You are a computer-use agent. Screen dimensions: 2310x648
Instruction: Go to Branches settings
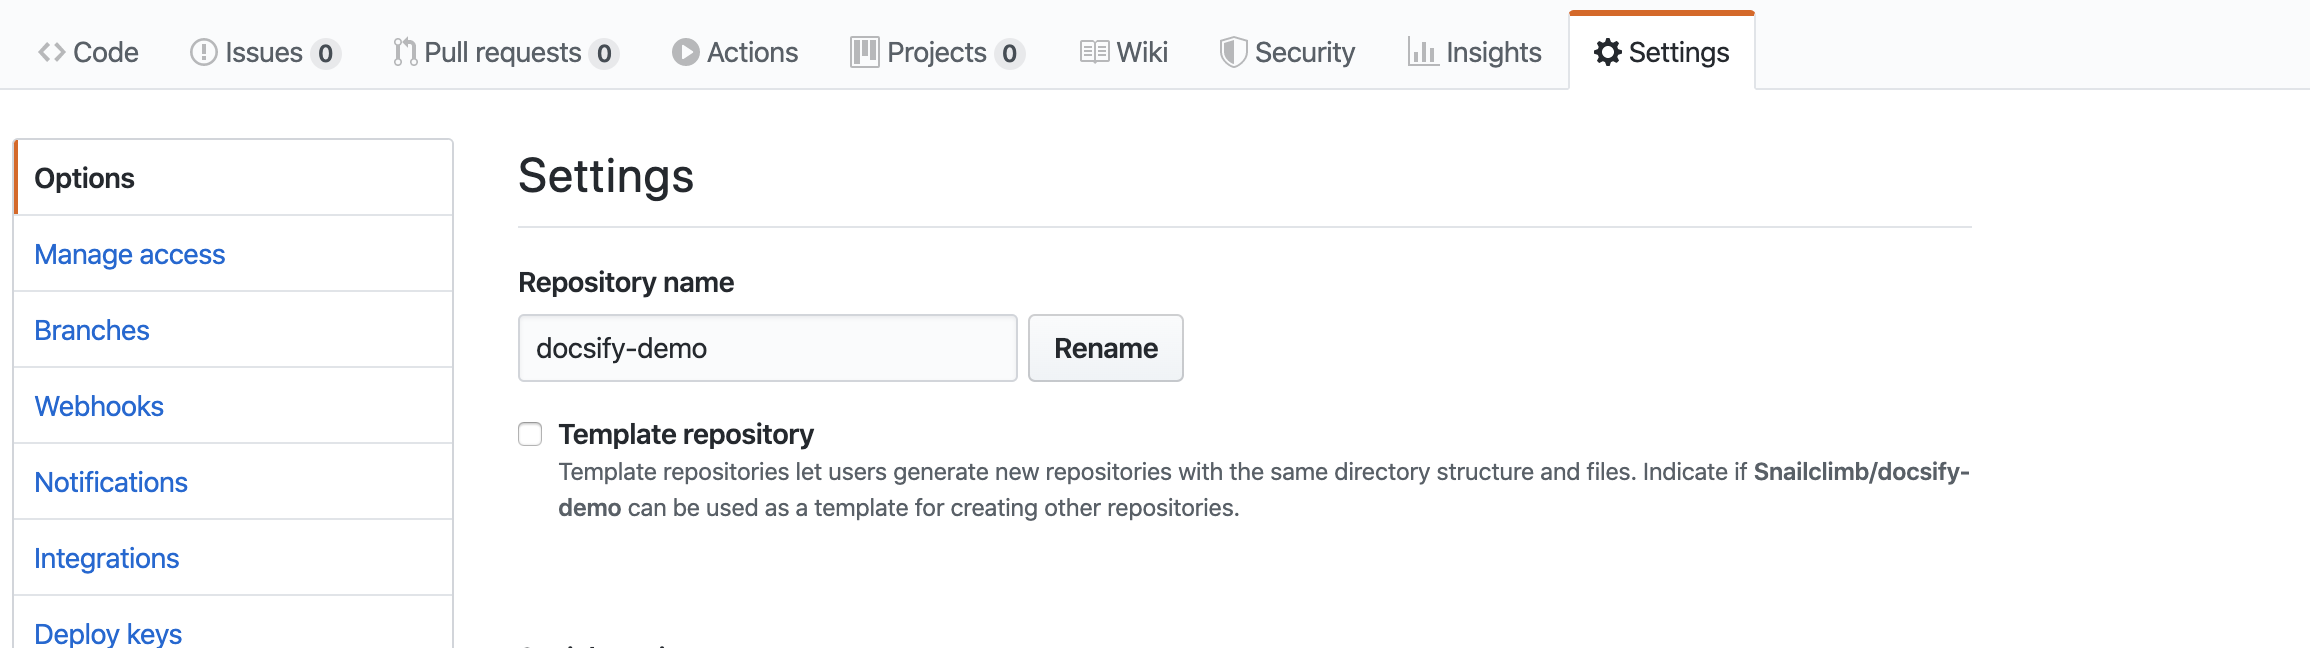pyautogui.click(x=92, y=330)
